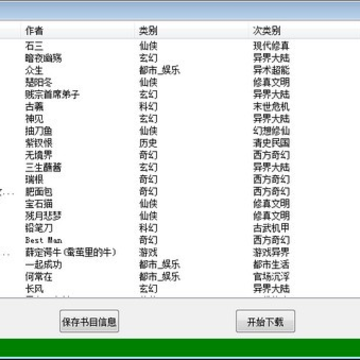Select author 一起成功

click(x=43, y=264)
